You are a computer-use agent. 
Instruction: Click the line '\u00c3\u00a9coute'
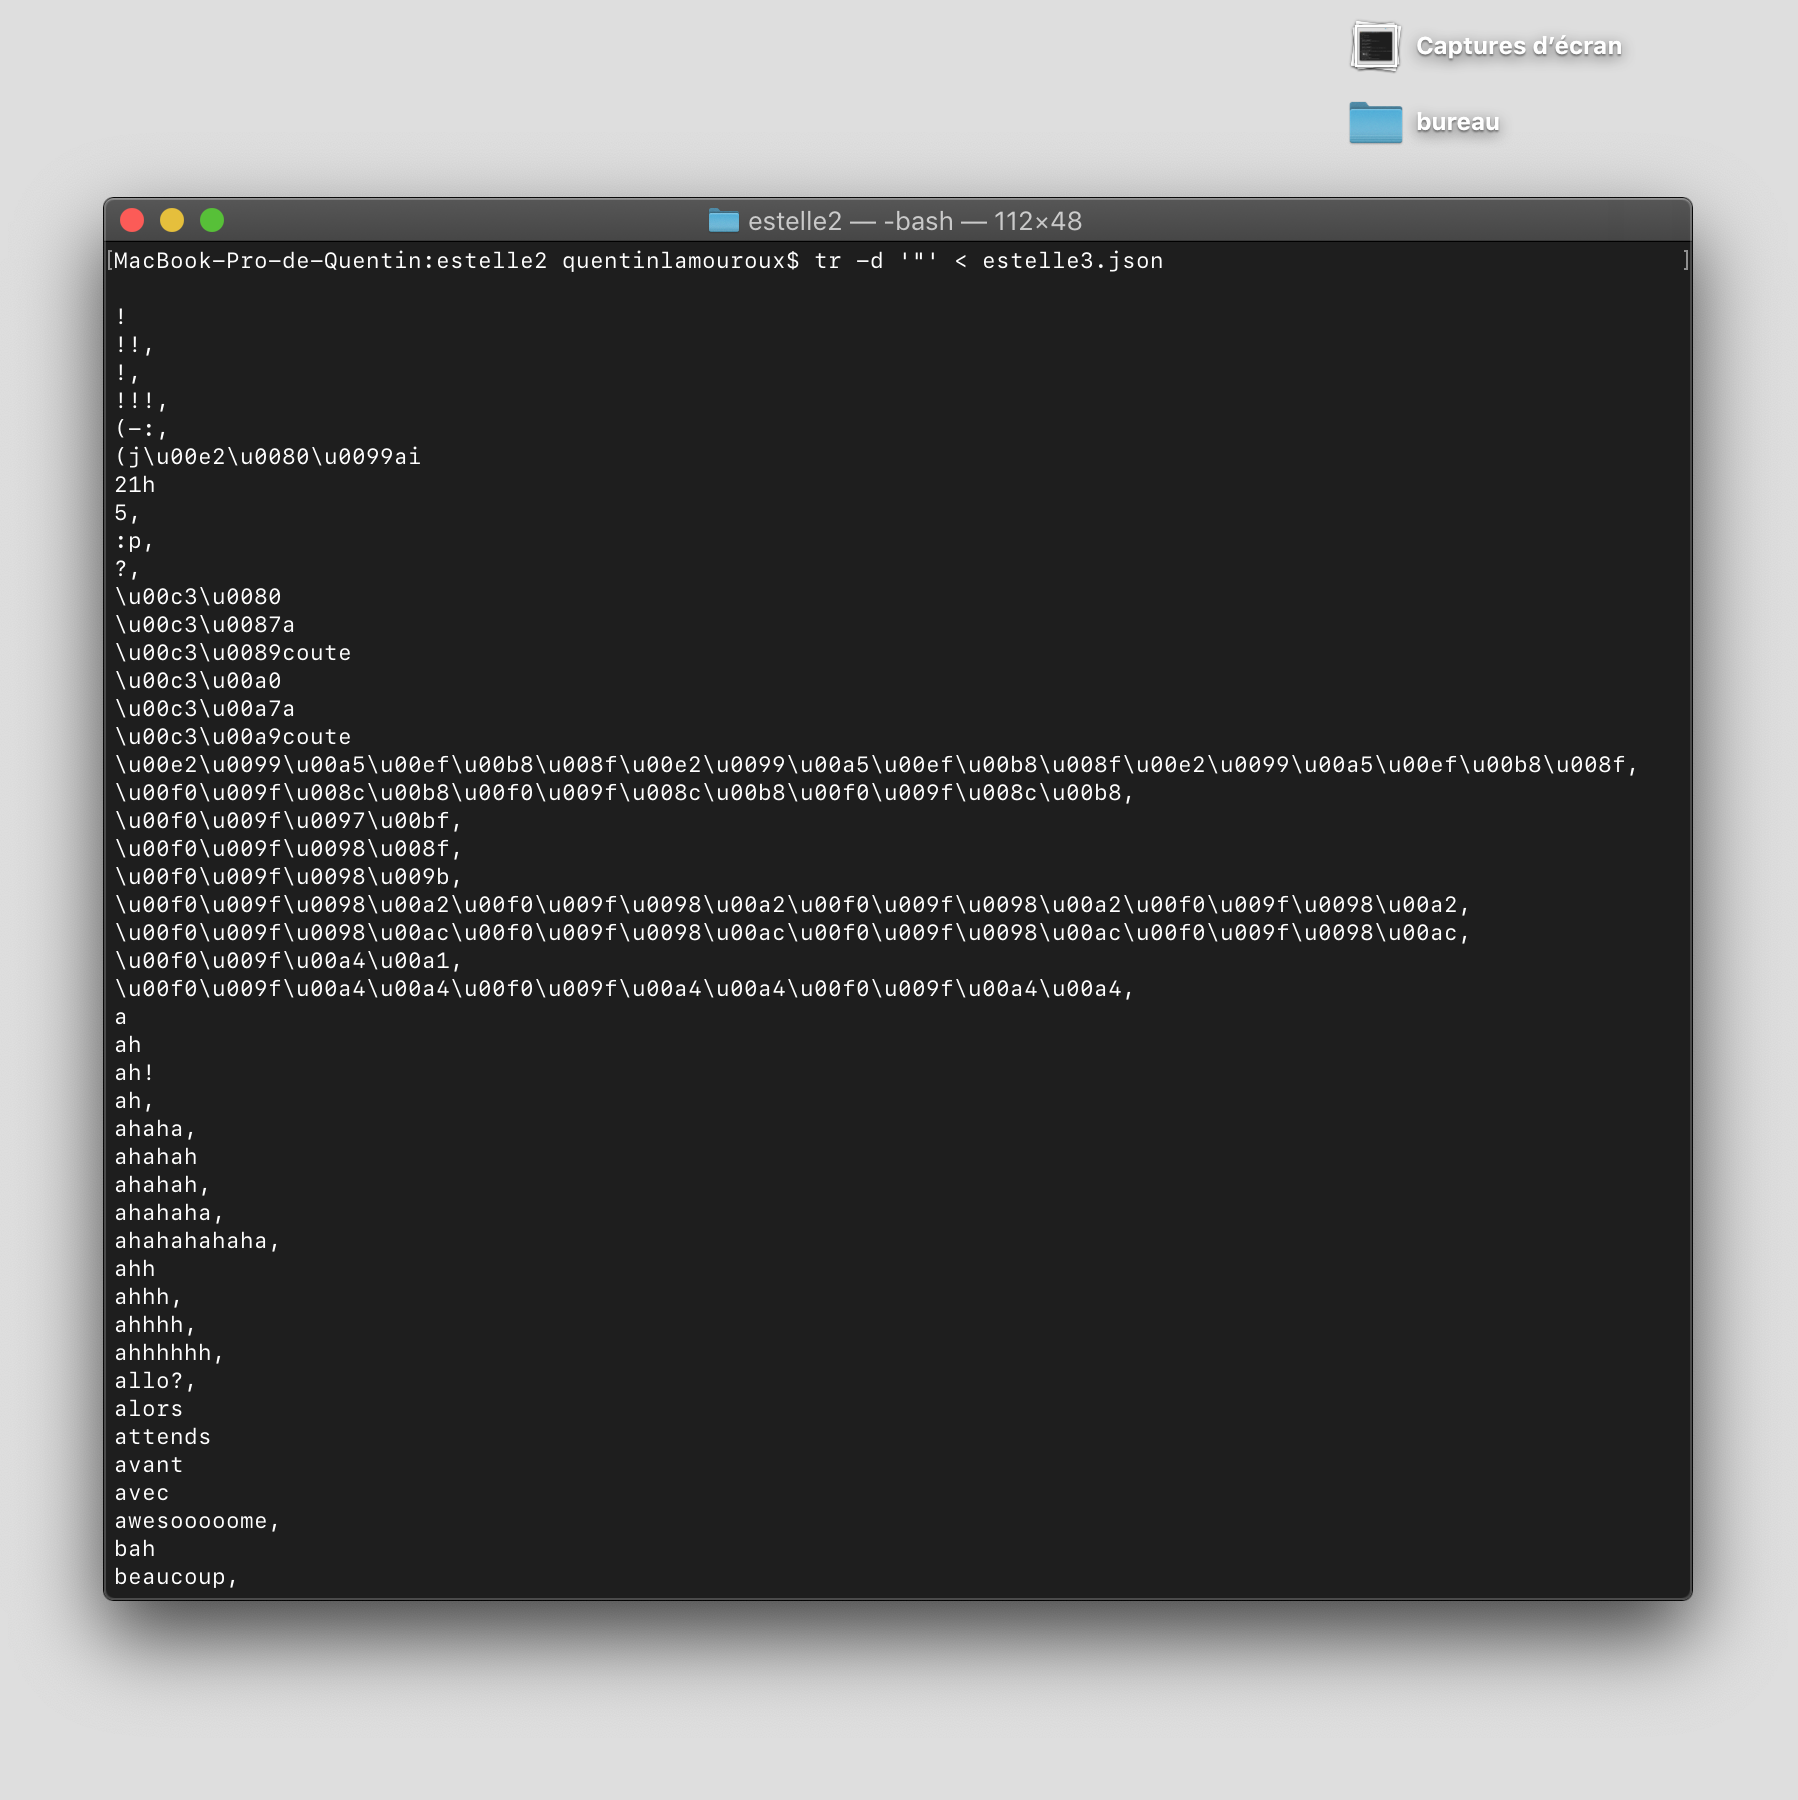(x=233, y=737)
